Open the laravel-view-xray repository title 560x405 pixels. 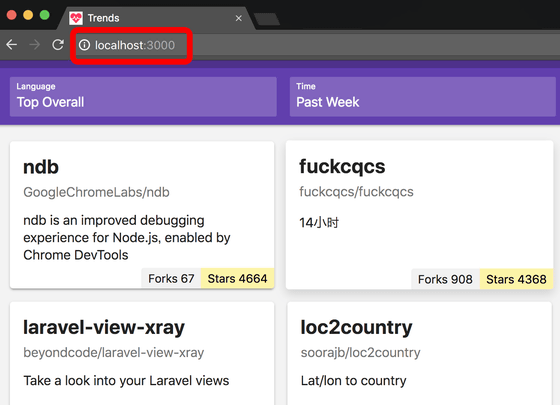[x=104, y=327]
